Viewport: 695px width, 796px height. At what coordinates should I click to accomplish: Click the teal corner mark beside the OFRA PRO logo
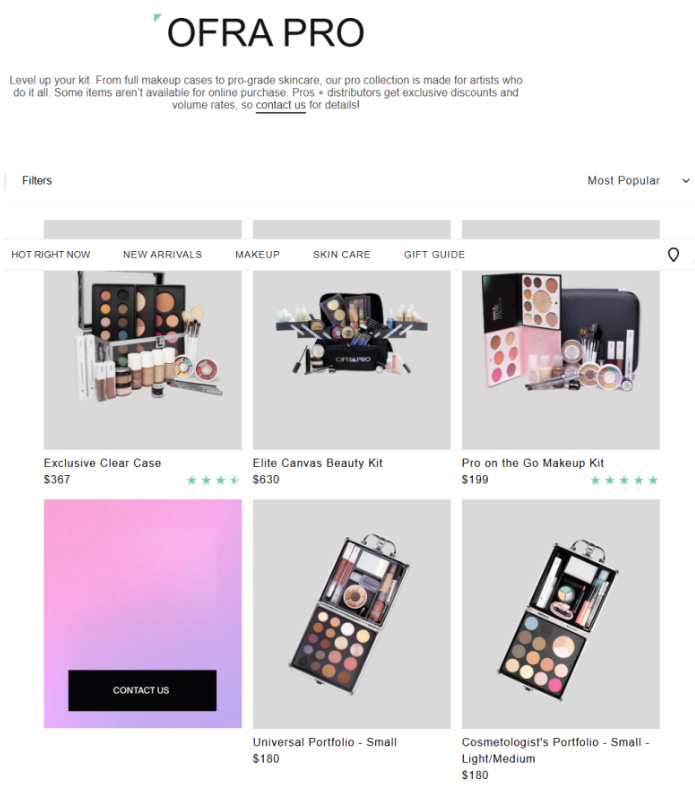tap(157, 18)
